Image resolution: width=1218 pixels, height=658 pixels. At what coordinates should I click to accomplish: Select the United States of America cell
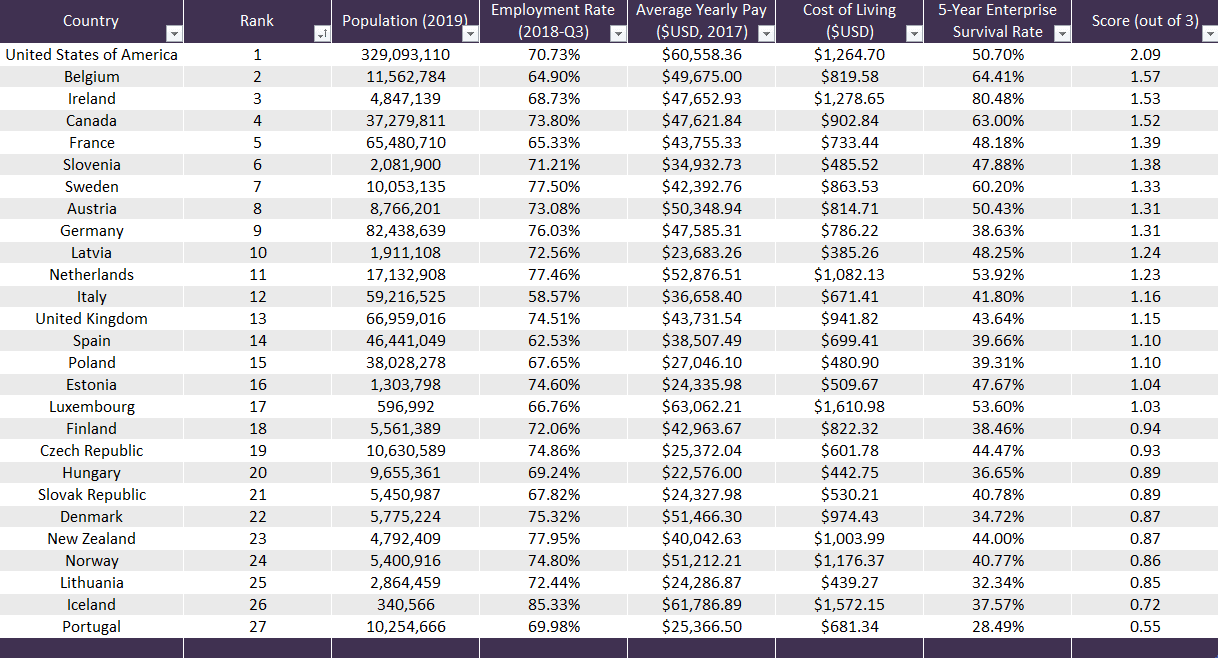click(x=91, y=55)
